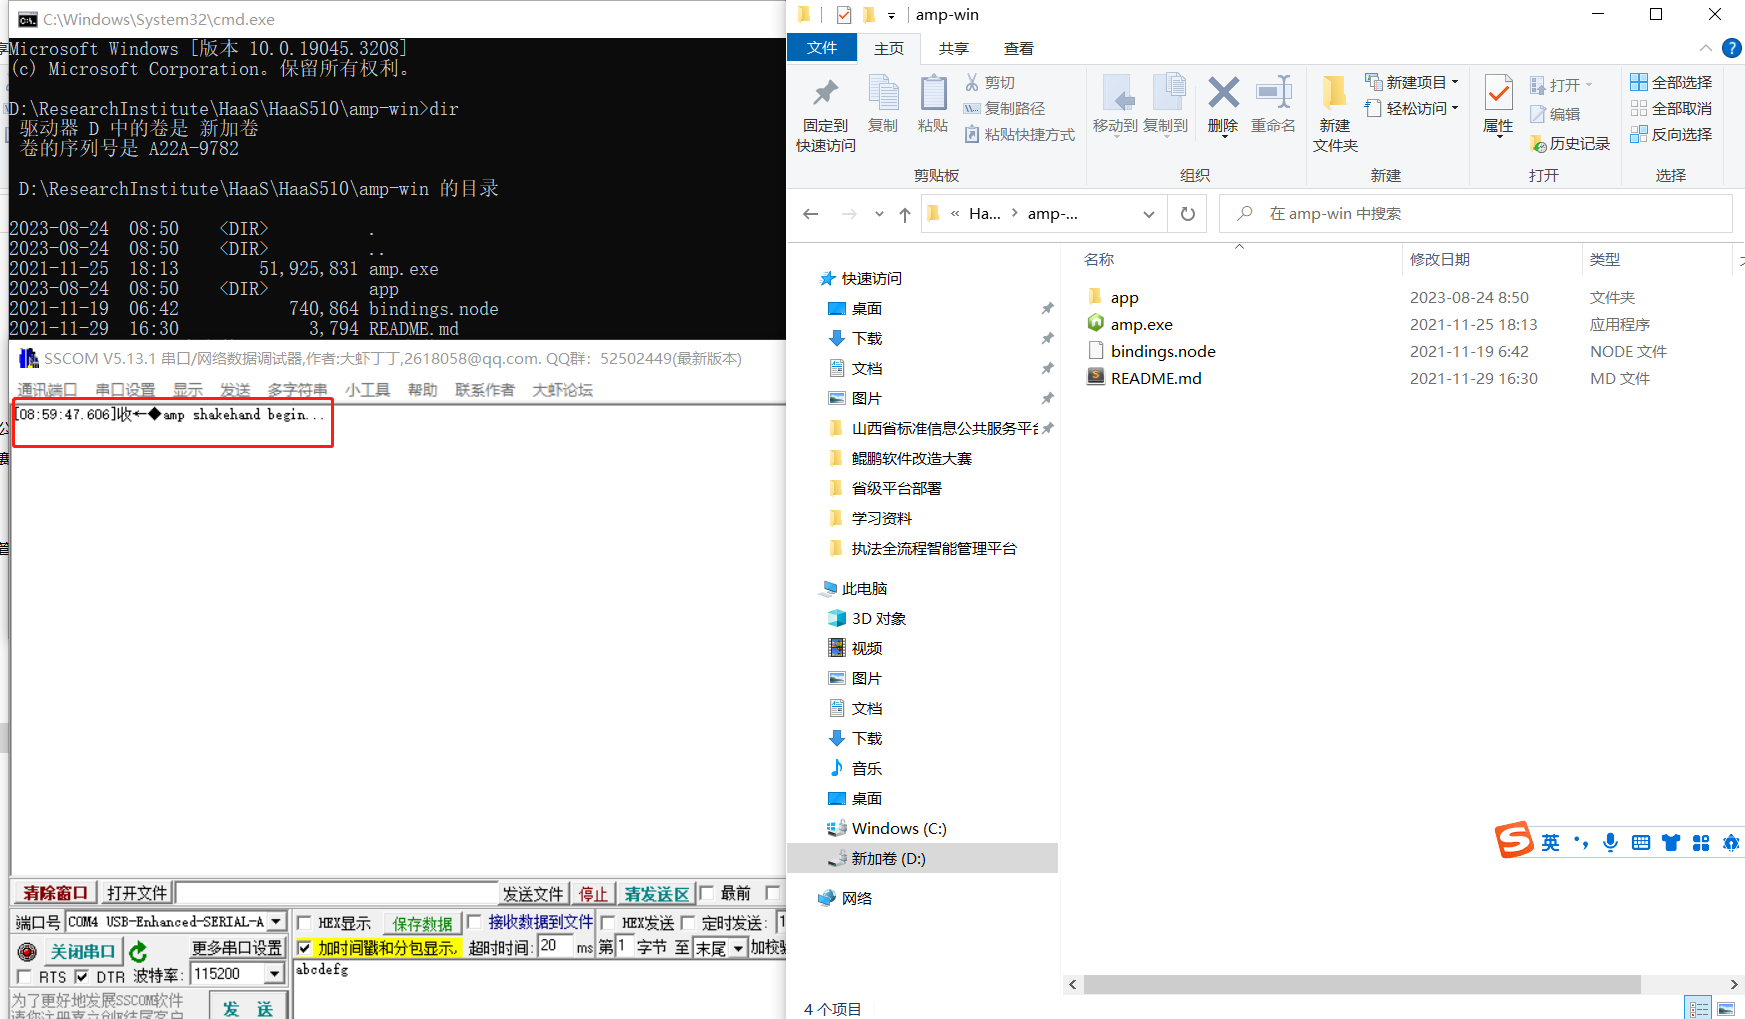Collapse the Explorer ribbon with chevron

pyautogui.click(x=1705, y=48)
